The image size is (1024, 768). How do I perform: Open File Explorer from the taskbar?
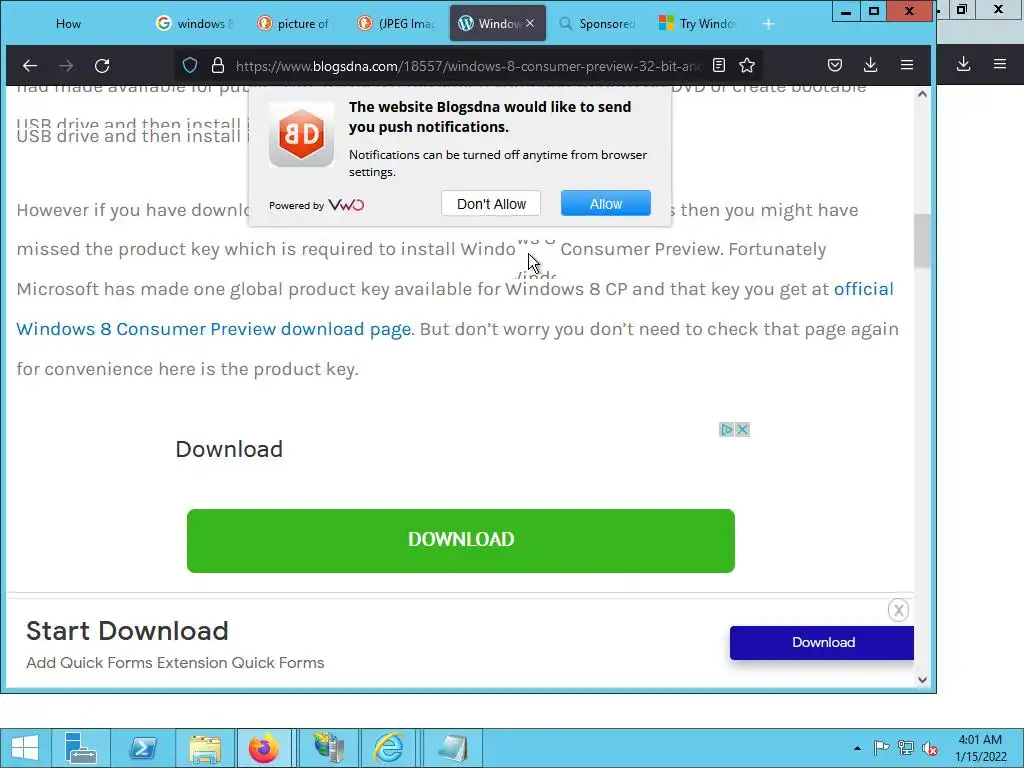point(204,748)
